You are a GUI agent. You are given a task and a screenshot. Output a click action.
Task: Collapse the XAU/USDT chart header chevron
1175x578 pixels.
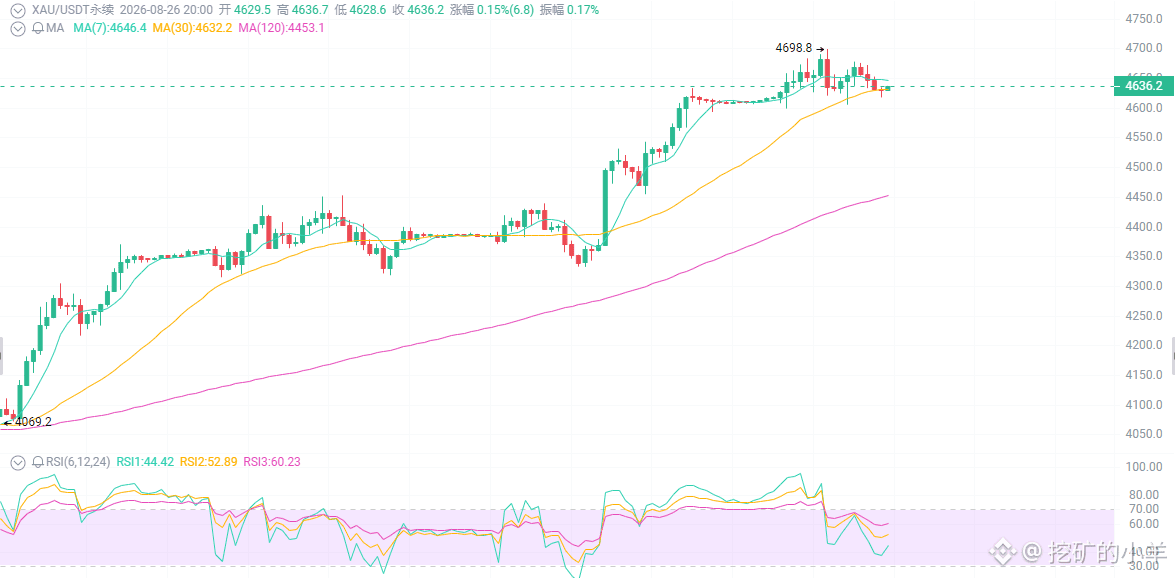tap(17, 10)
